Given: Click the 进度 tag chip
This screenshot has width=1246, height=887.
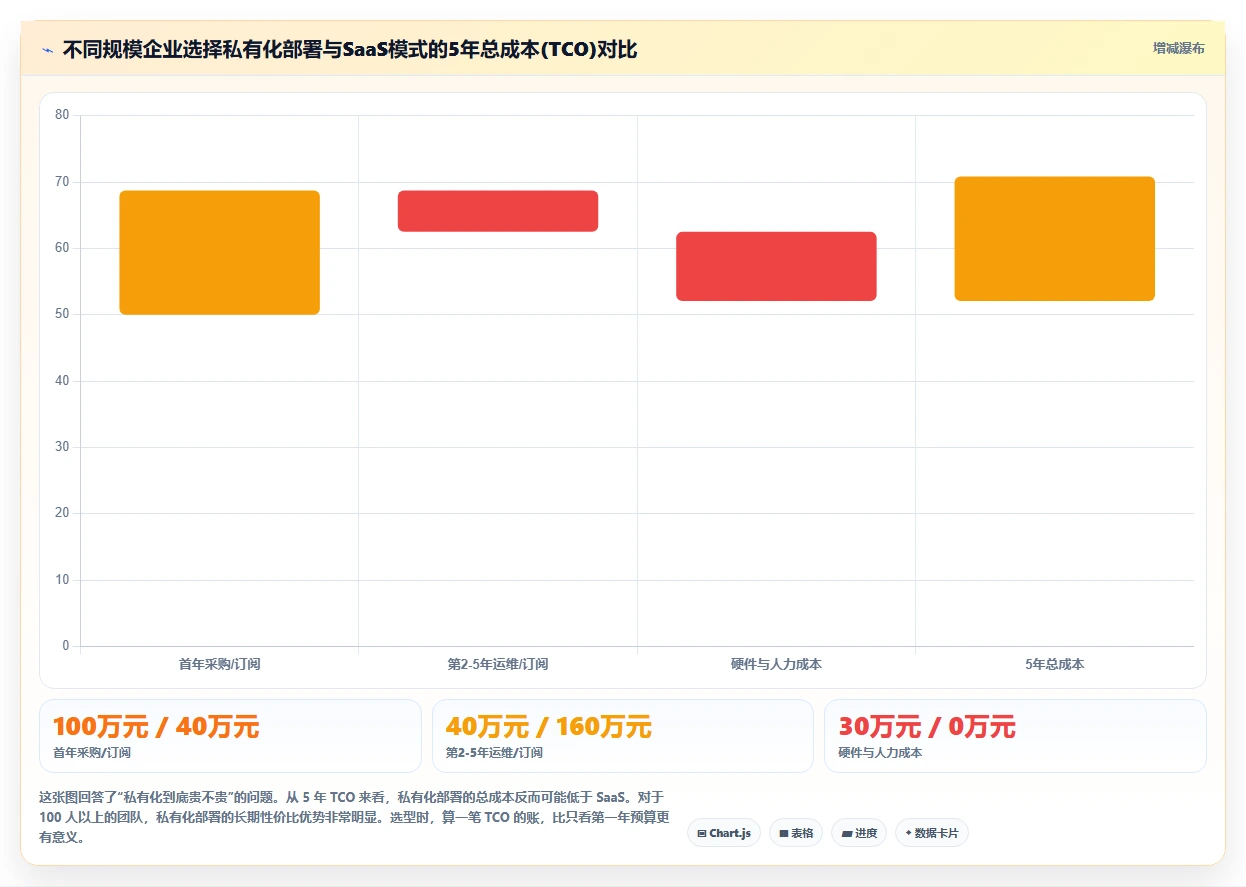Looking at the screenshot, I should point(859,833).
